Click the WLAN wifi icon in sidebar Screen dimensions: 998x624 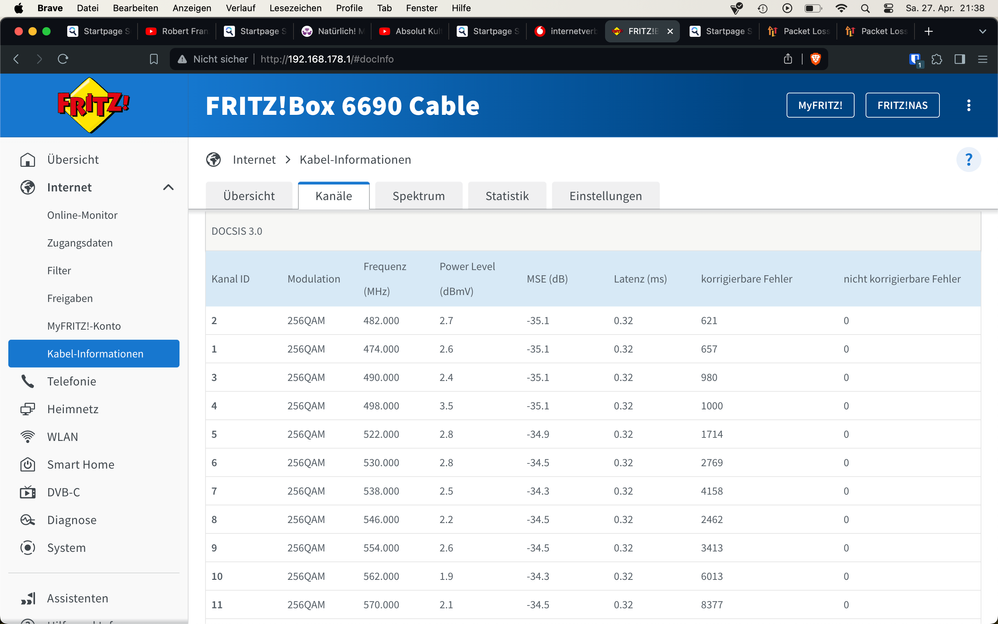click(x=27, y=437)
